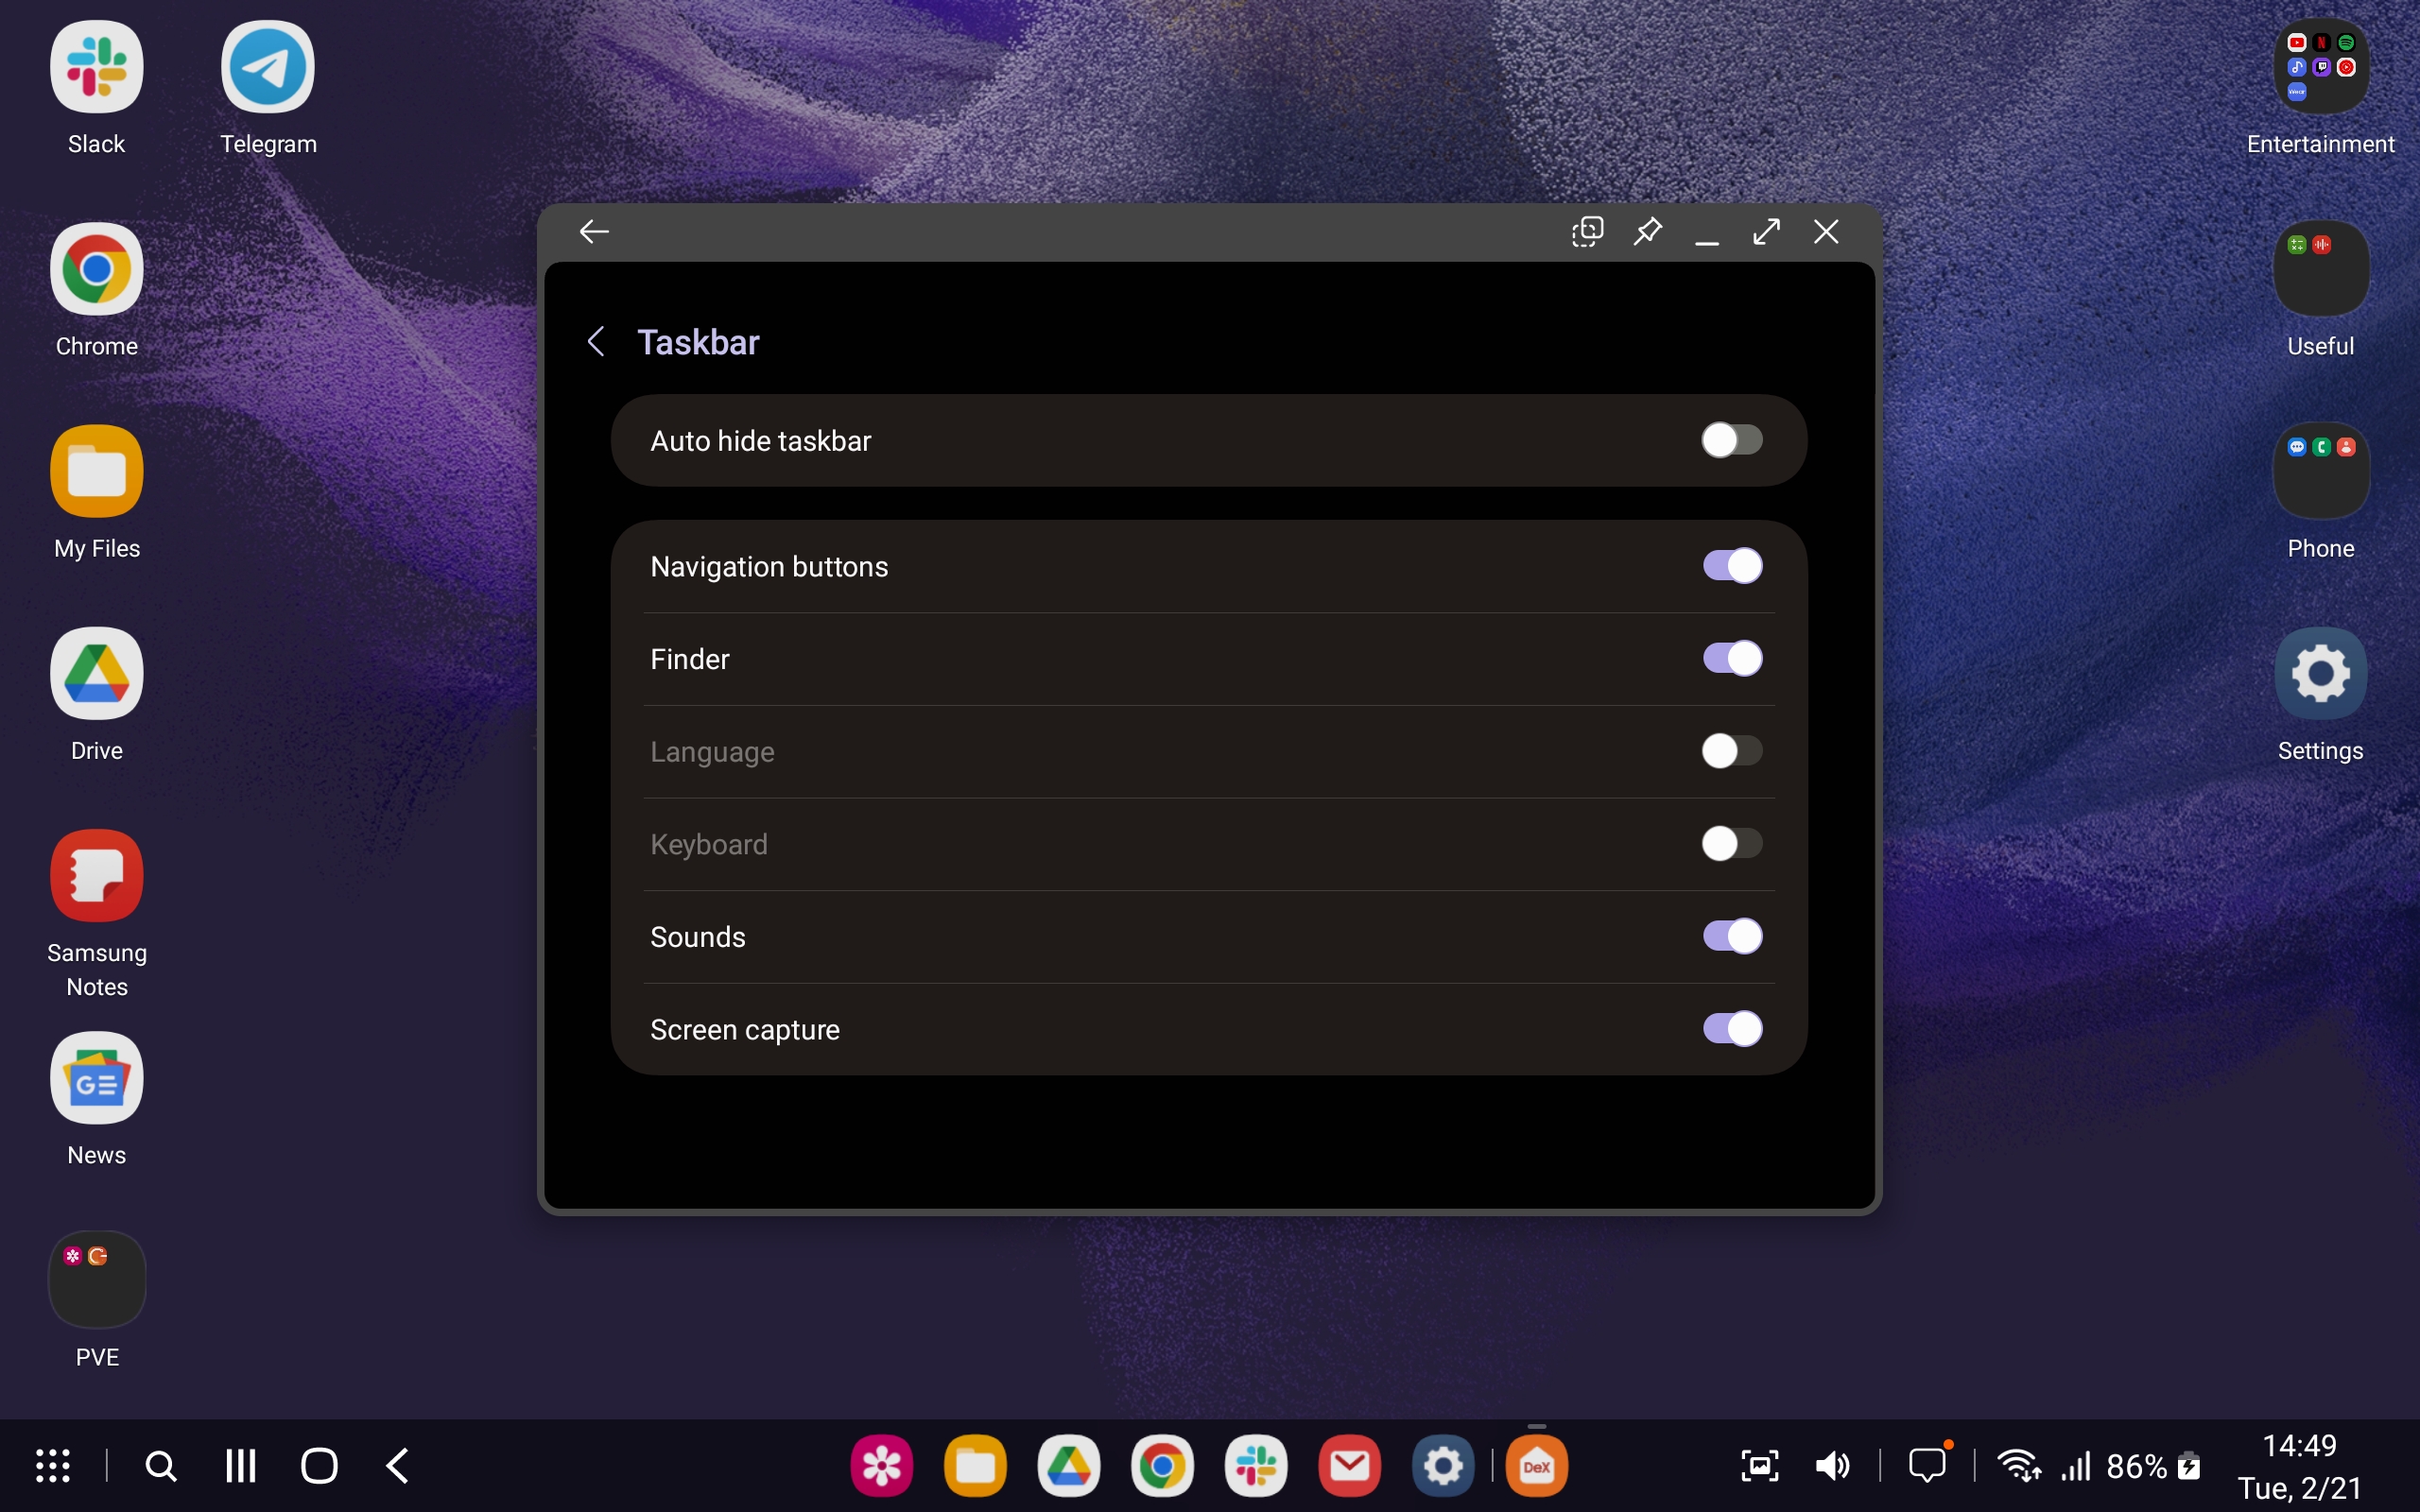Take a screenshot with taskbar capture icon
Image resolution: width=2420 pixels, height=1512 pixels.
click(x=1759, y=1466)
